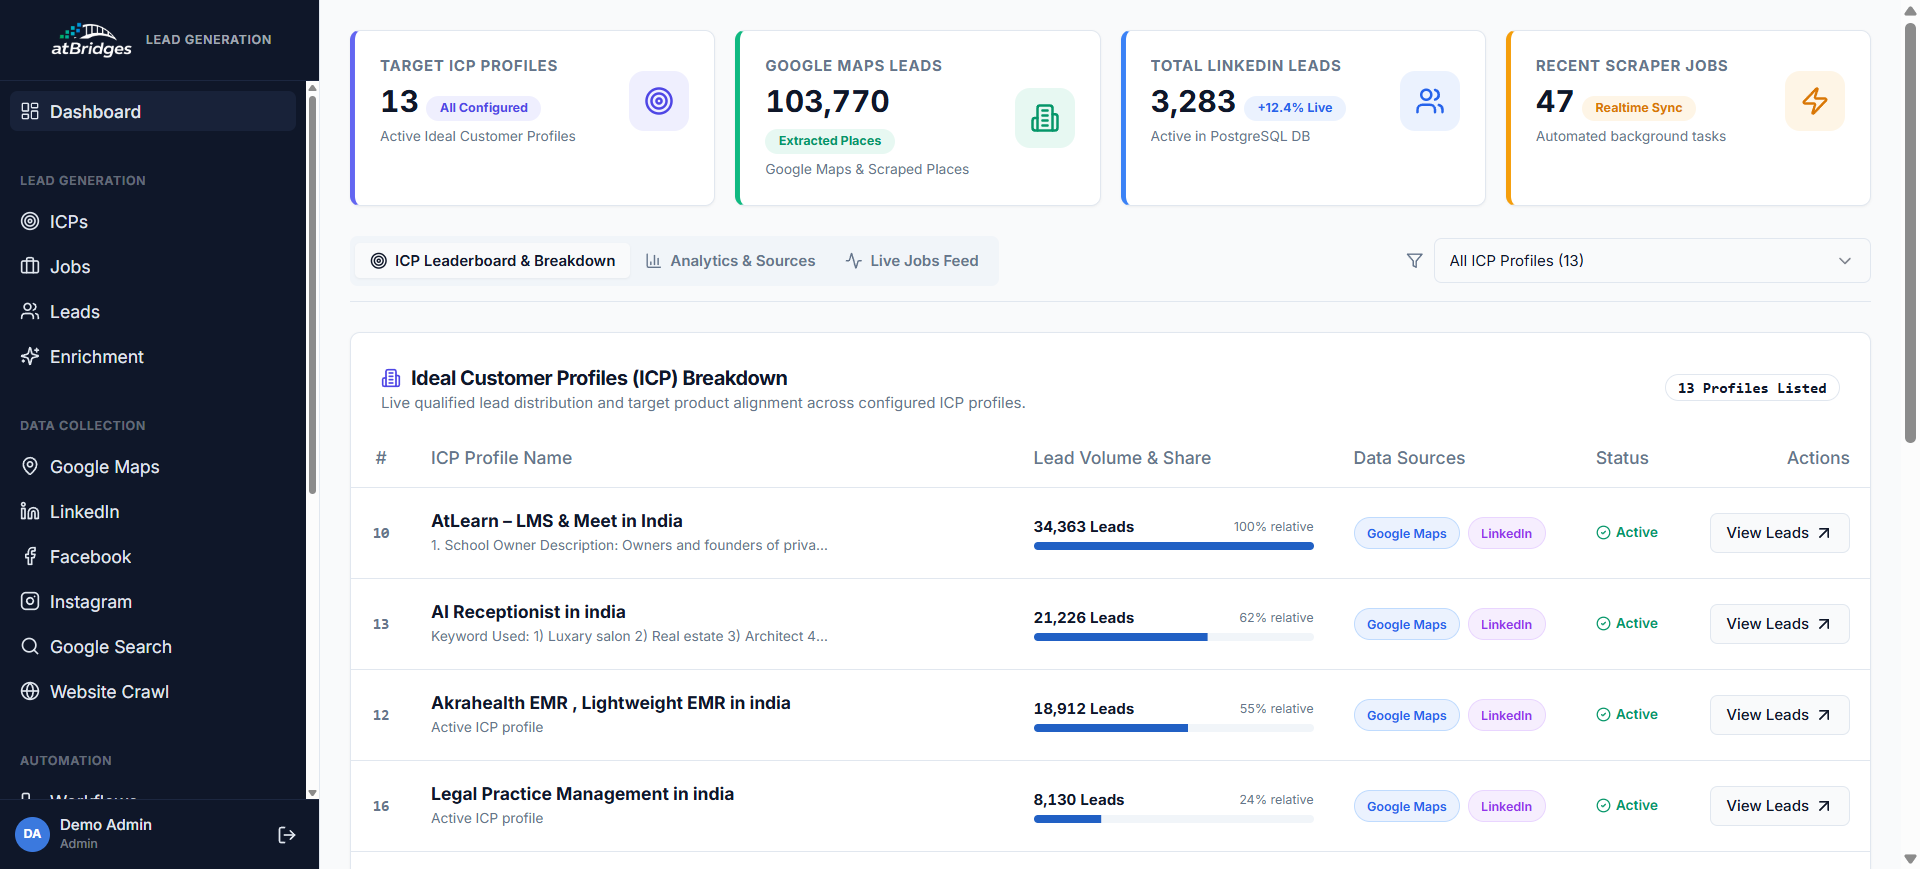
Task: Click Active status in AtLearn row
Action: click(x=1627, y=533)
